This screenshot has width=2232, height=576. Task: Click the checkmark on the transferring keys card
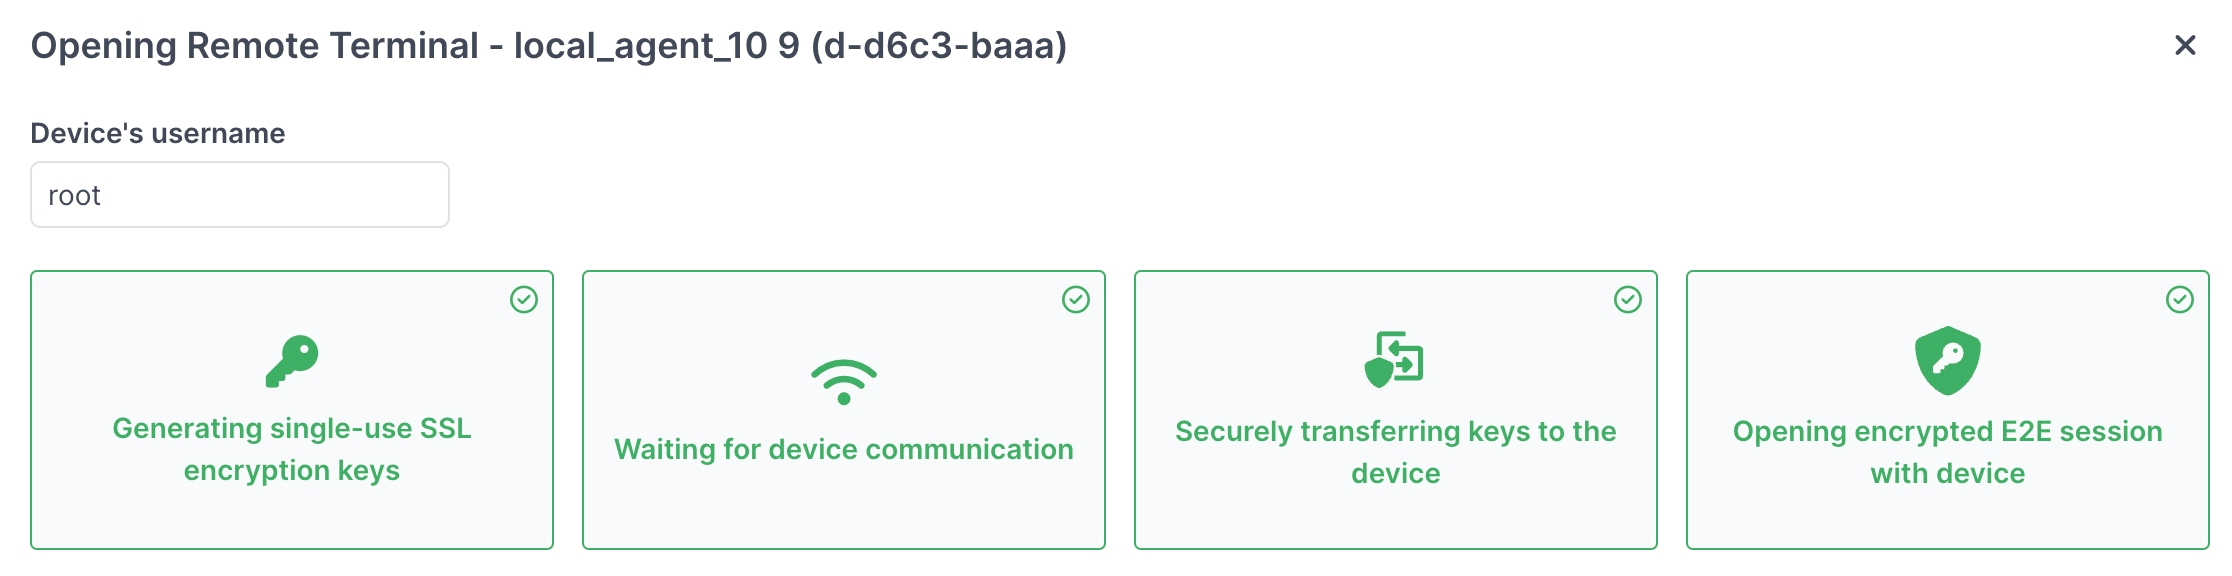pyautogui.click(x=1628, y=300)
